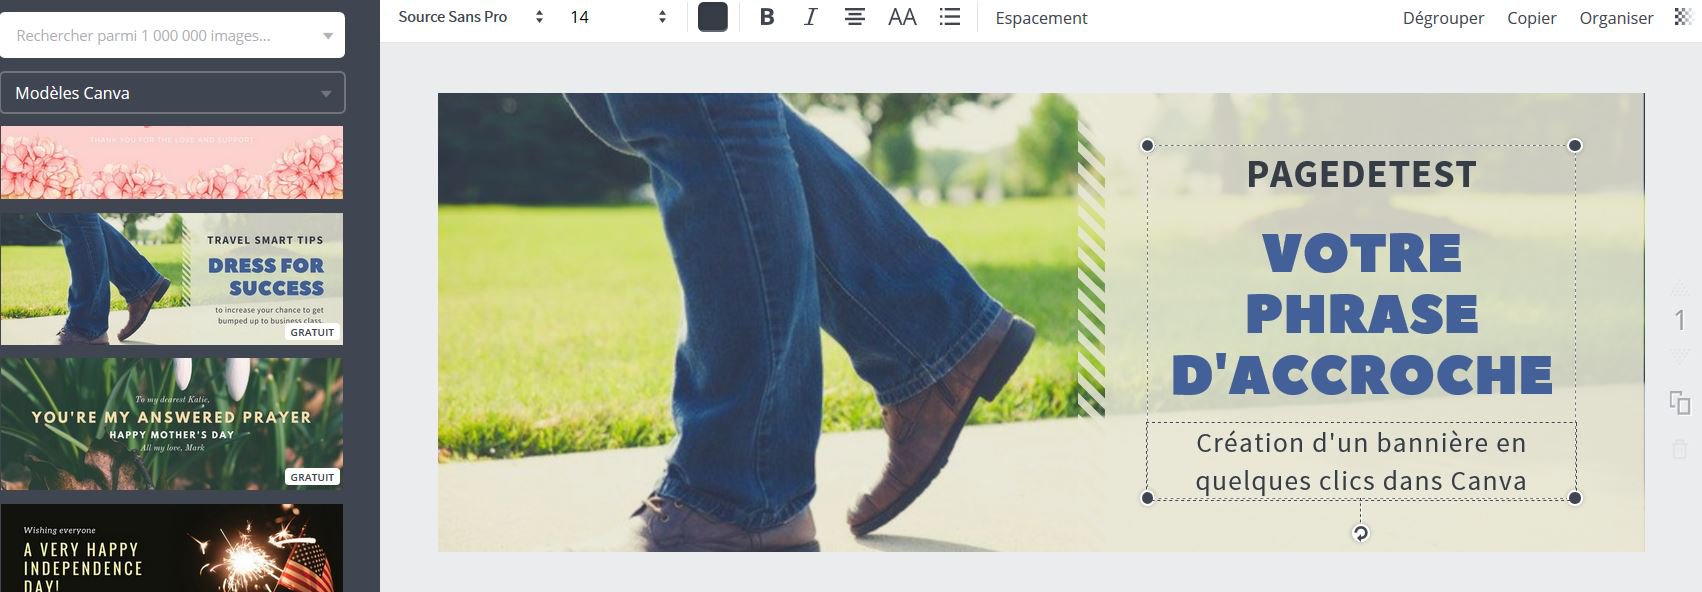Select the Answered Prayer Mother's Day template
Image resolution: width=1702 pixels, height=592 pixels.
pos(171,424)
